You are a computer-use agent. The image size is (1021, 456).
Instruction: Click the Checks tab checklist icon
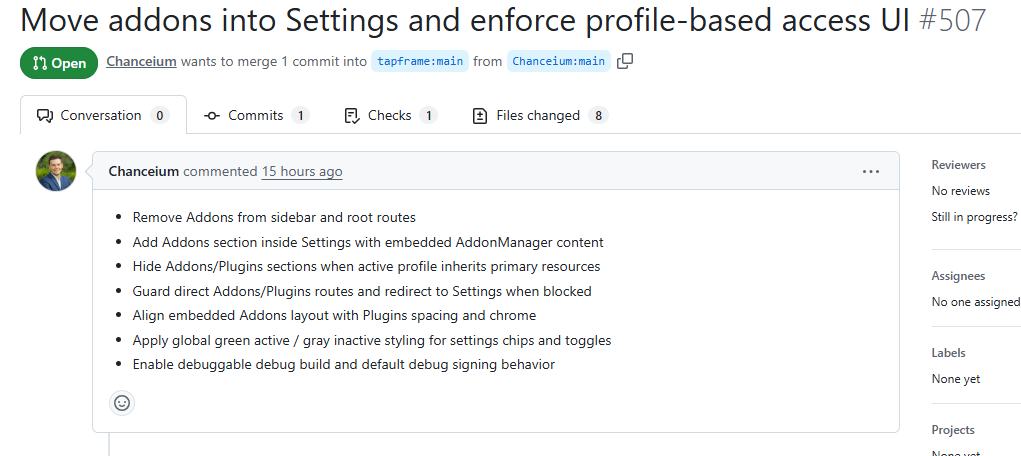coord(352,116)
